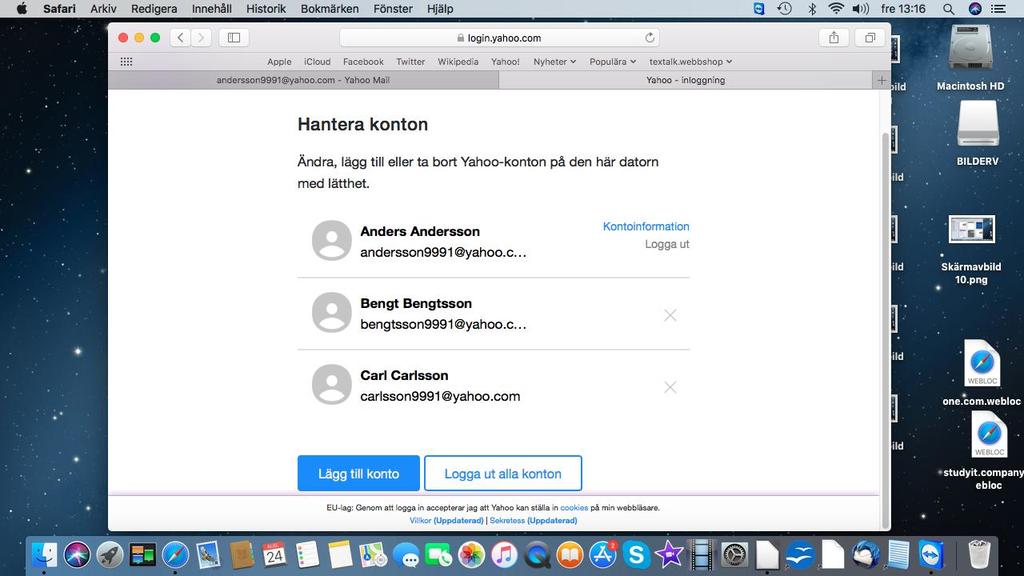Open Mission Control from the Dock
The image size is (1024, 576).
point(142,555)
